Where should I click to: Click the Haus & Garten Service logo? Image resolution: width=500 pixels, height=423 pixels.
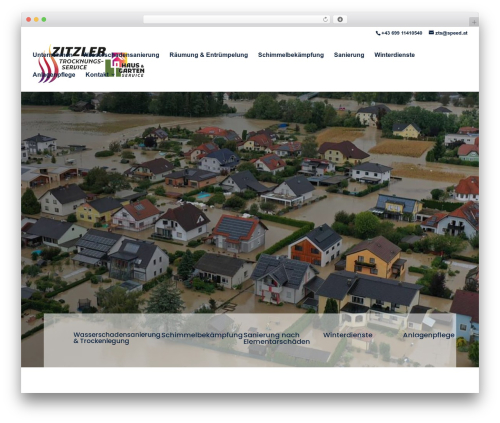(125, 65)
